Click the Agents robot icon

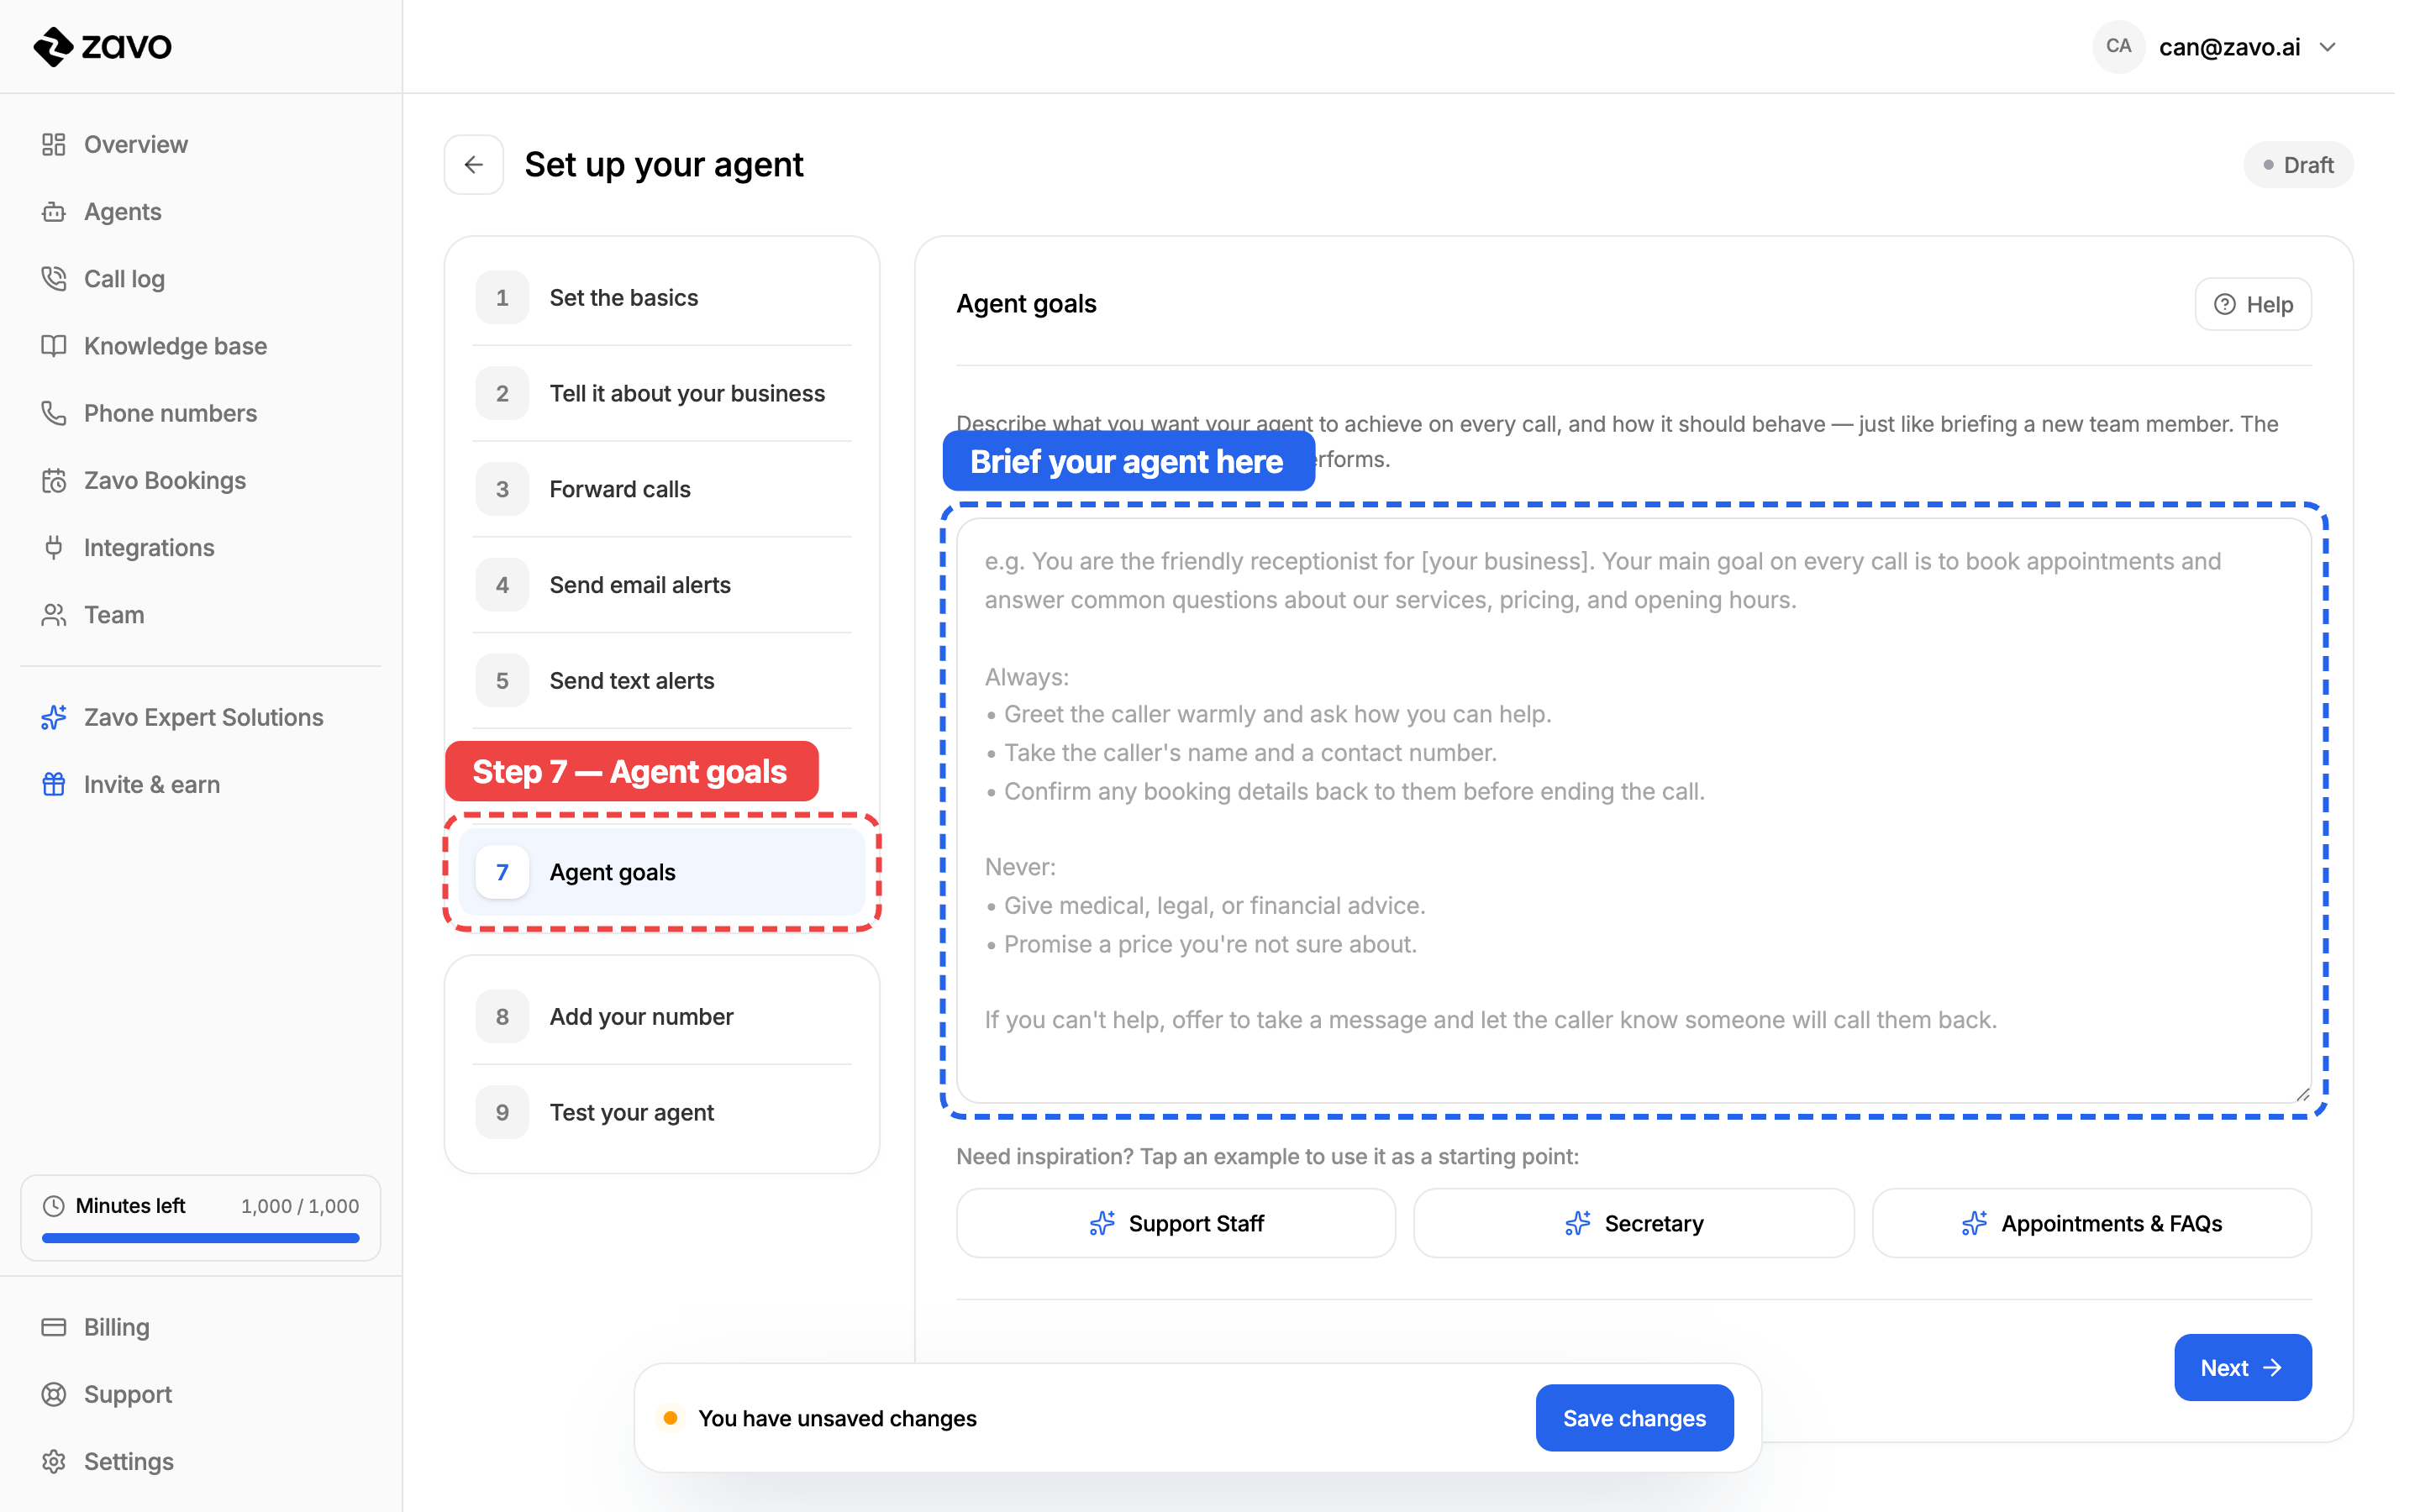click(54, 212)
